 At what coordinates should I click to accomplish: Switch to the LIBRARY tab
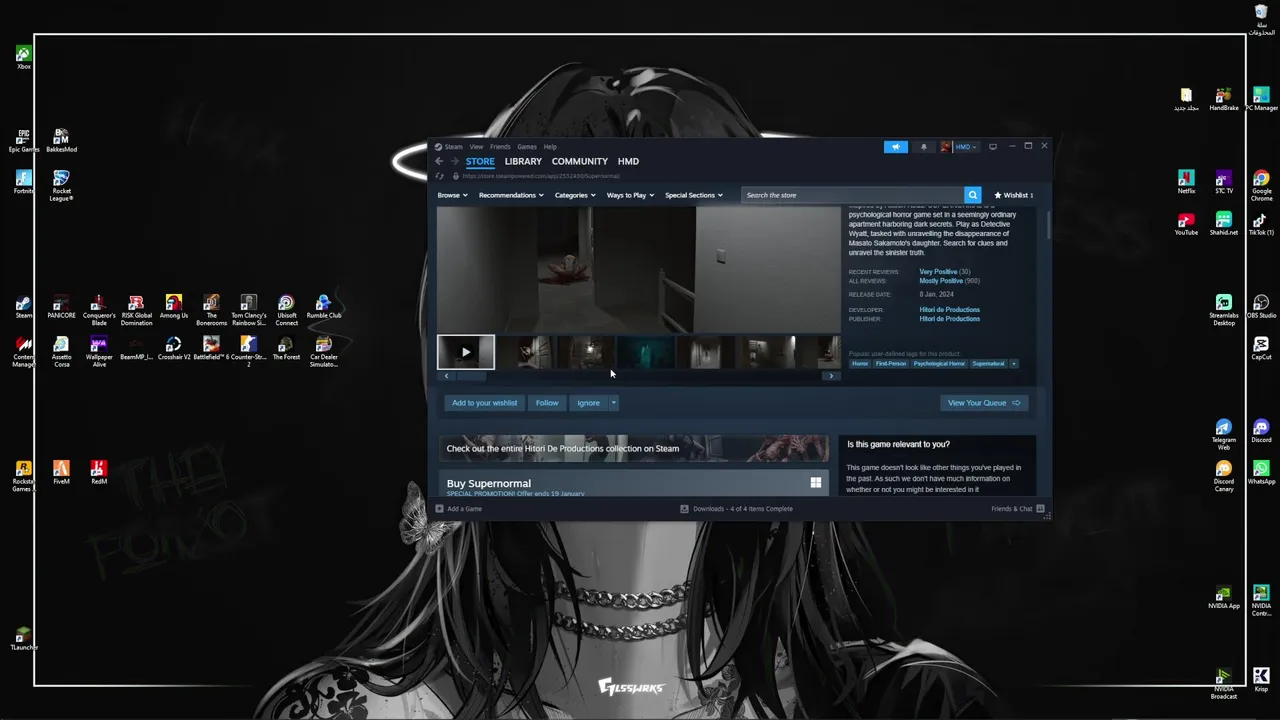pos(523,161)
